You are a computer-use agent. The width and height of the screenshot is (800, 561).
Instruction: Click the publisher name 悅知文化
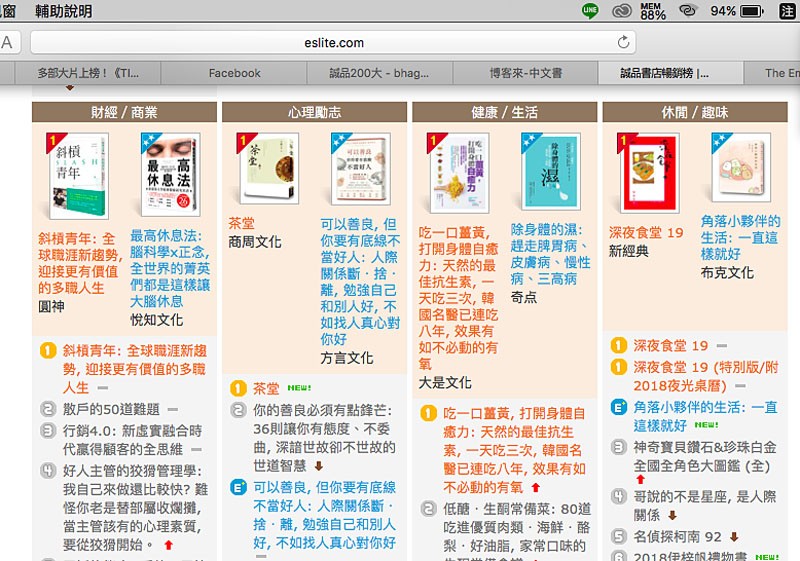(156, 320)
